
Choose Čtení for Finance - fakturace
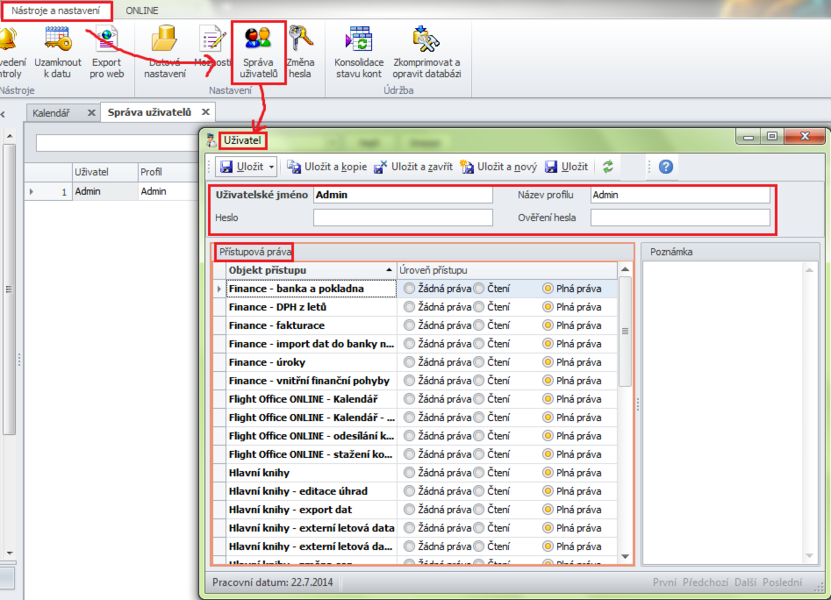(x=480, y=325)
